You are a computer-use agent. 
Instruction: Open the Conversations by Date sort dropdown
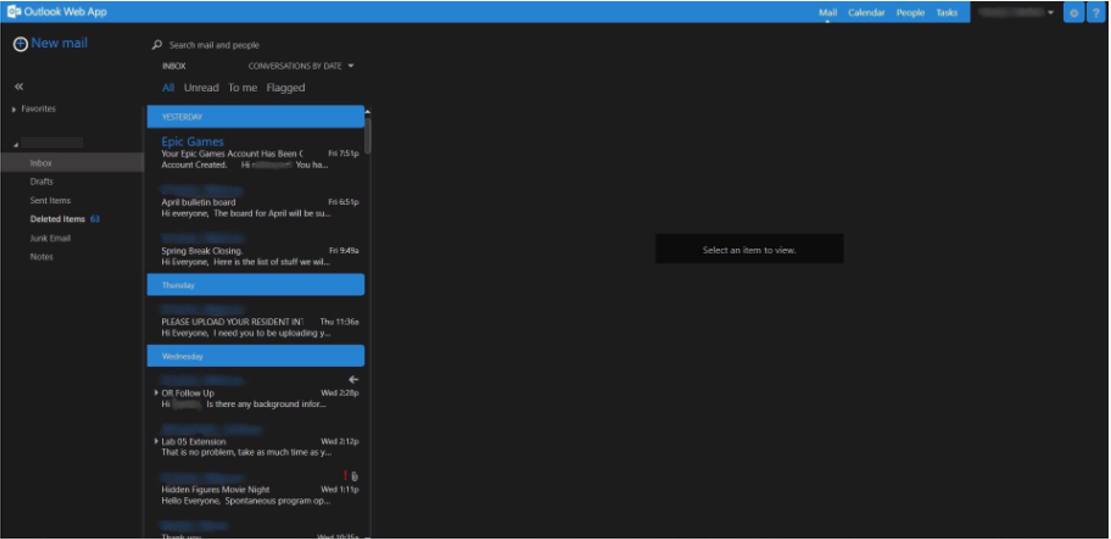tap(300, 66)
